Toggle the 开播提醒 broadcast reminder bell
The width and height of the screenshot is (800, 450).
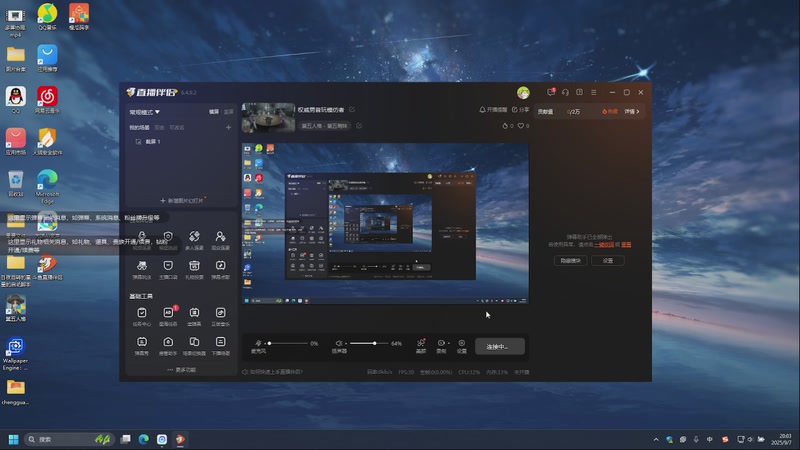tap(493, 110)
